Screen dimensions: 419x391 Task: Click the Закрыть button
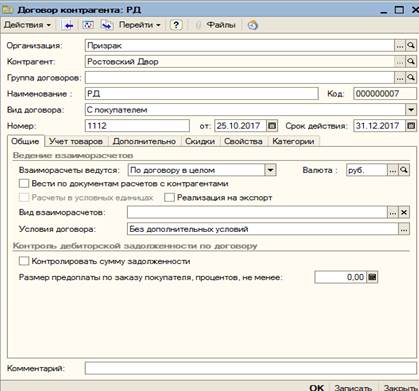pyautogui.click(x=401, y=387)
